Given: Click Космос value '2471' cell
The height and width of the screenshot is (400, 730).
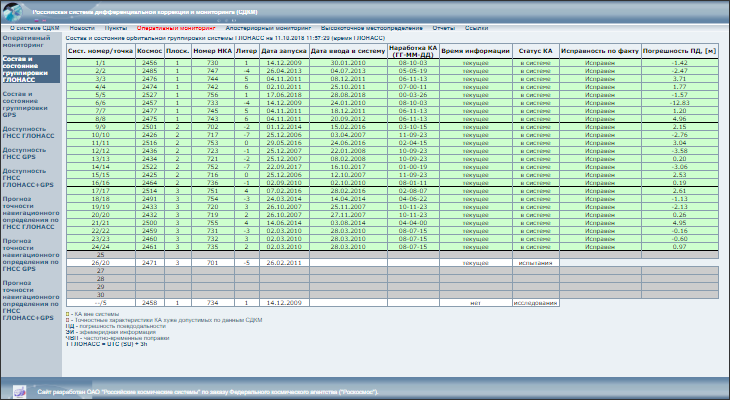Looking at the screenshot, I should pos(149,263).
